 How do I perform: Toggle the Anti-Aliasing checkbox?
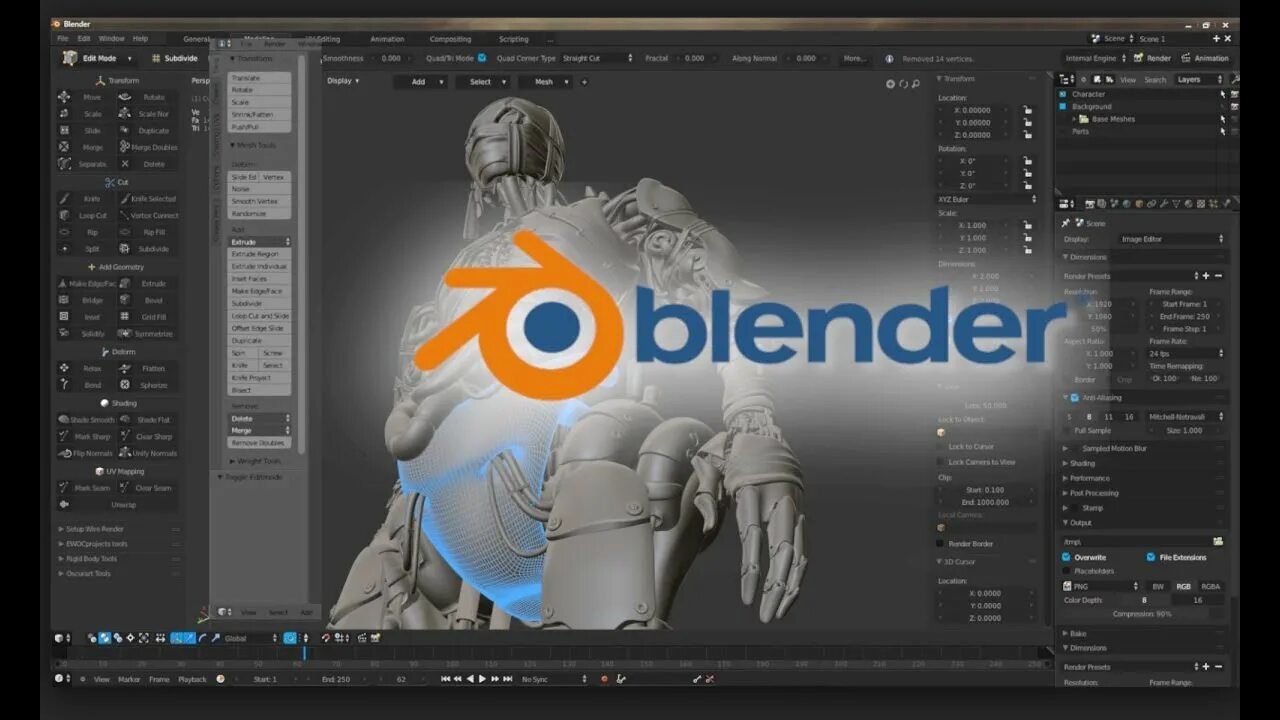click(1075, 397)
